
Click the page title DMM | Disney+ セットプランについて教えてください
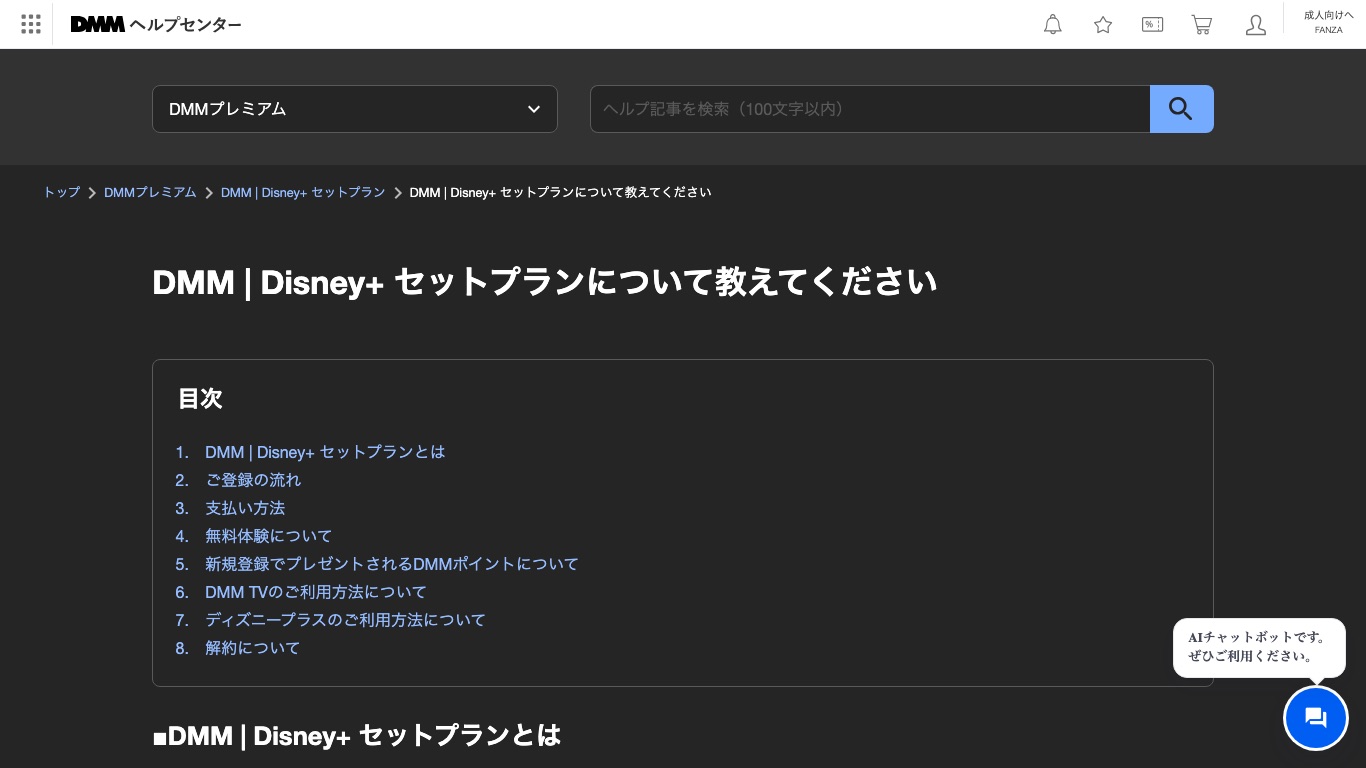[x=544, y=282]
